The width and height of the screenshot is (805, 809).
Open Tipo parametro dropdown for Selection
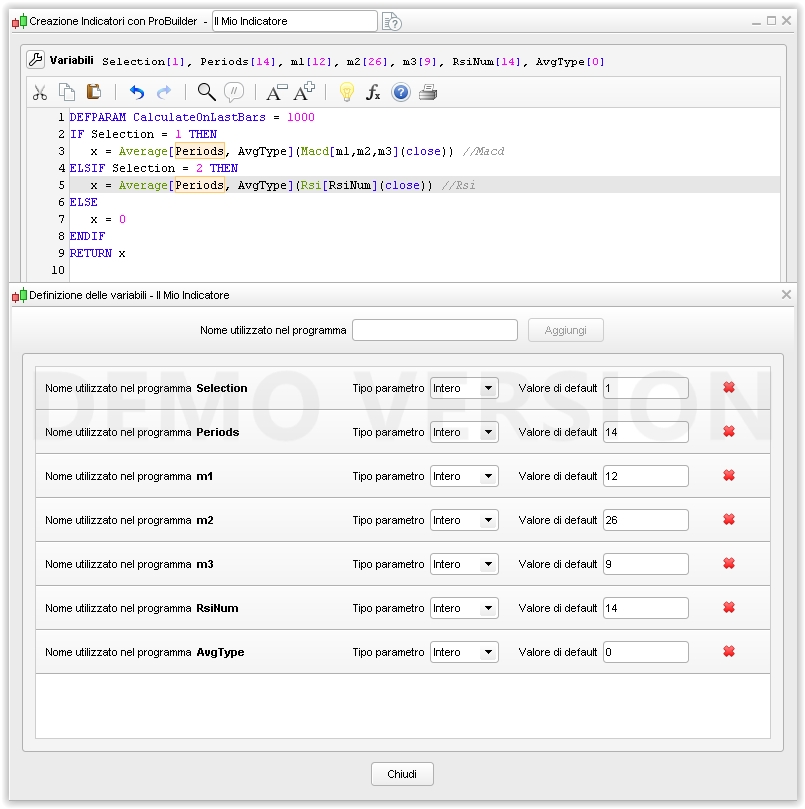point(464,388)
